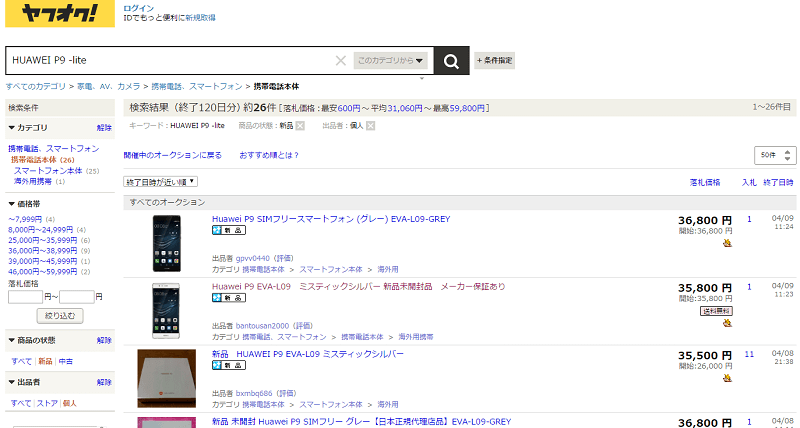Filter by price ~7,999円

point(25,219)
